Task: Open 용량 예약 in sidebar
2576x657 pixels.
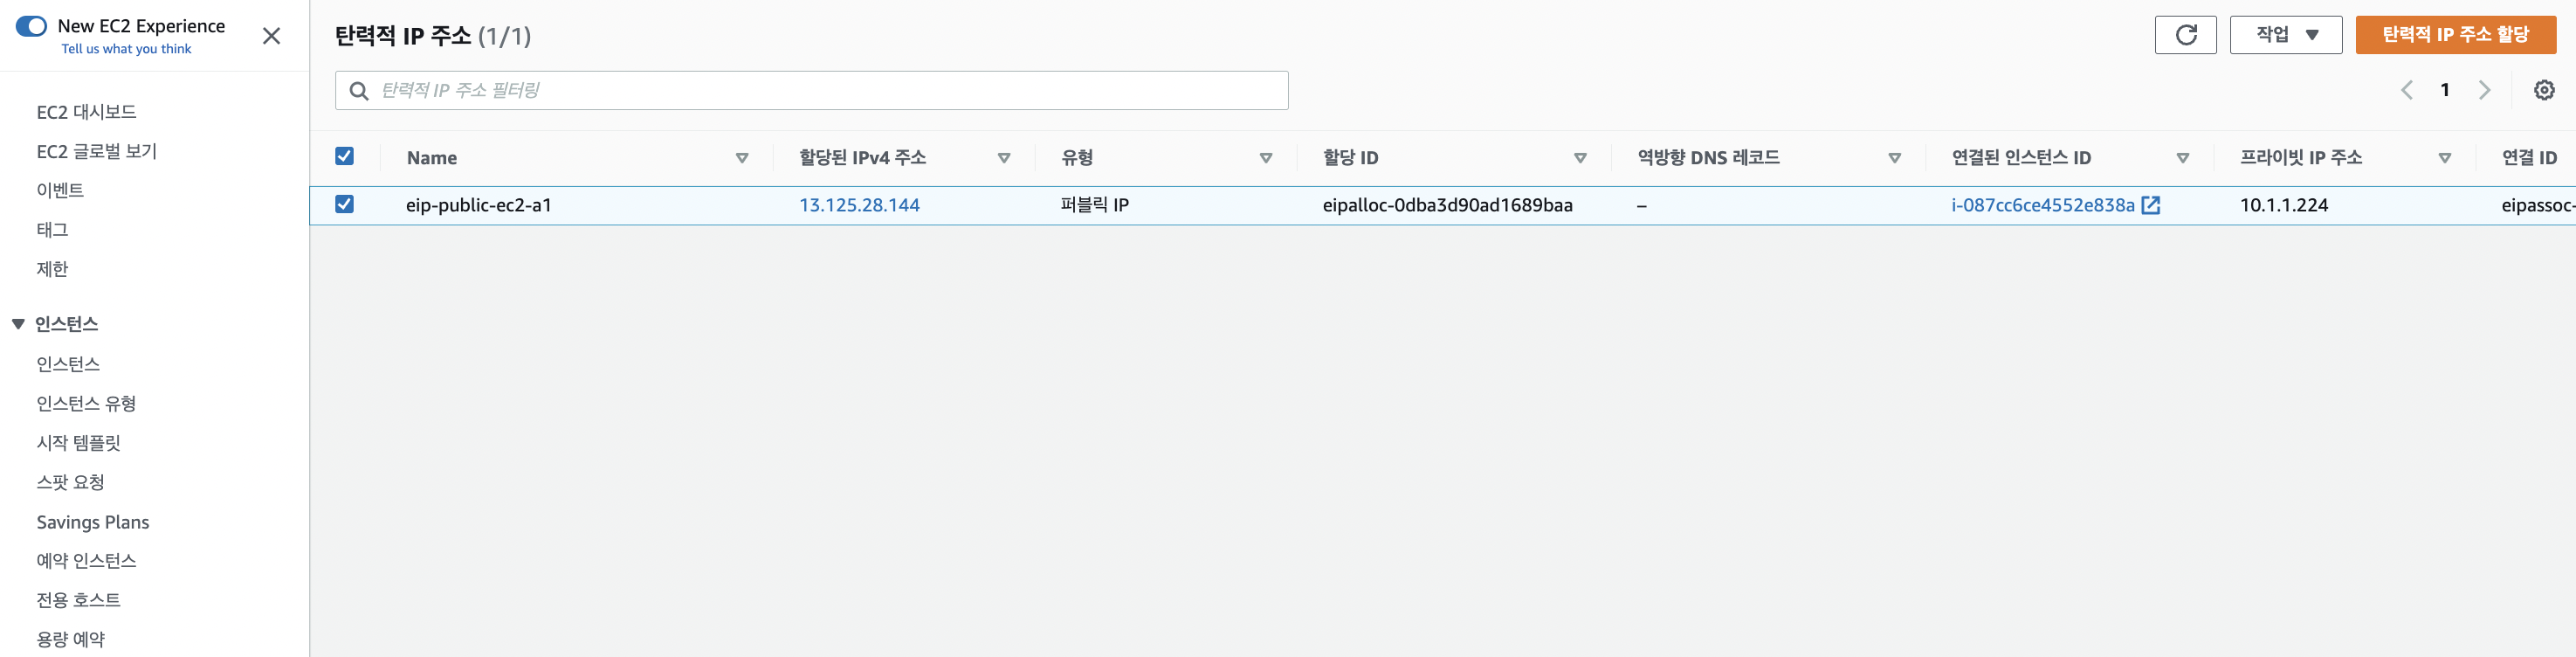Action: (x=70, y=639)
